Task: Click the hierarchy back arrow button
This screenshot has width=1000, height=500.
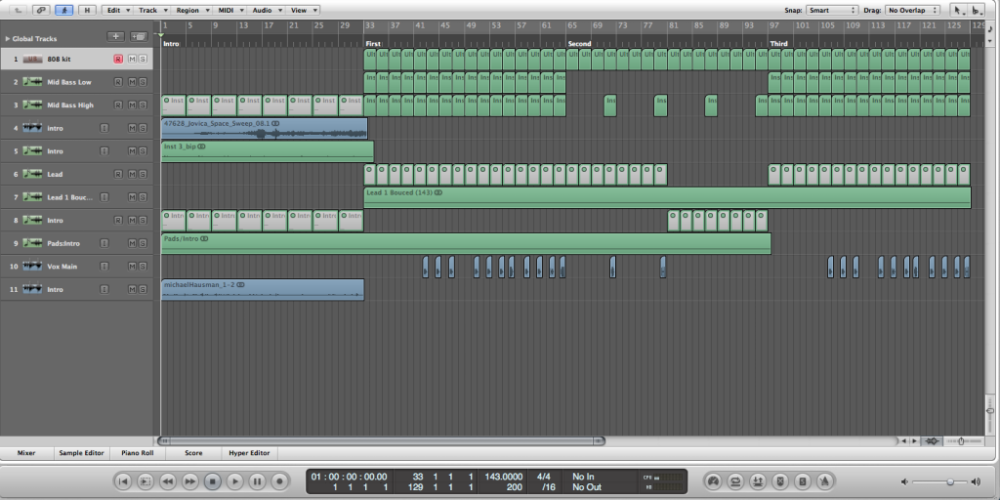Action: coord(19,10)
